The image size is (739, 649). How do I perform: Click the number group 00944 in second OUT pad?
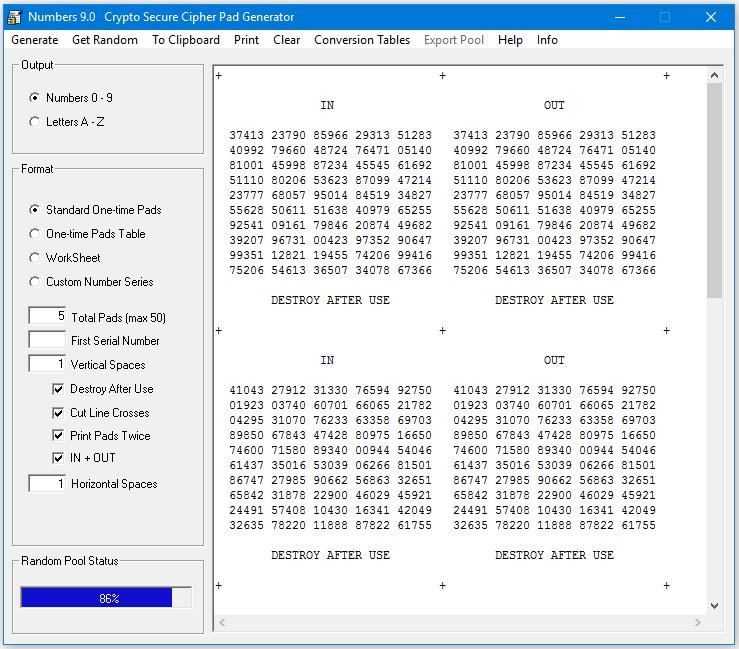tap(596, 450)
